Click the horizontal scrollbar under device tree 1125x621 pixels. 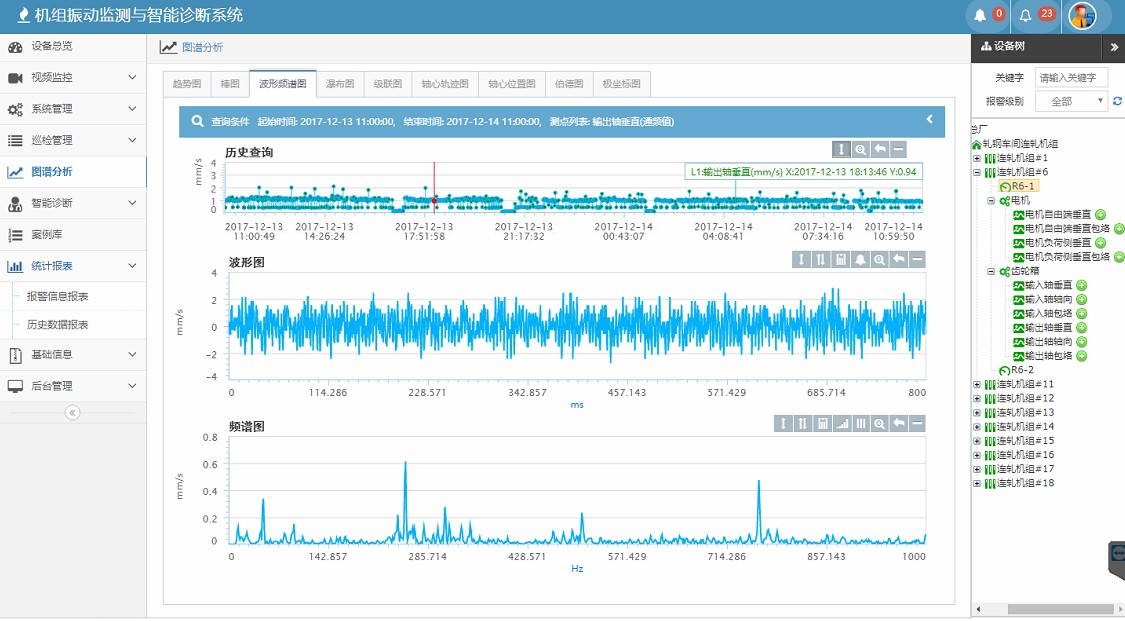pos(1060,609)
